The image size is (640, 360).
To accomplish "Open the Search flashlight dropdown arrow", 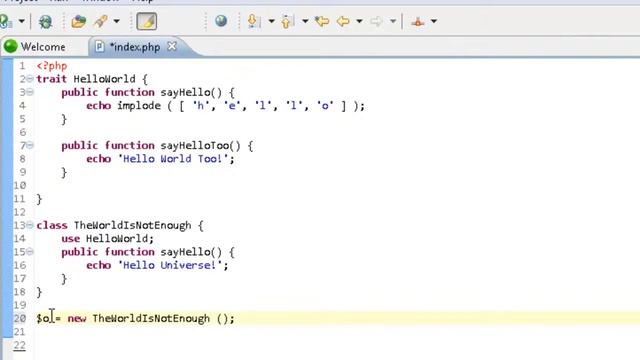I will 116,21.
